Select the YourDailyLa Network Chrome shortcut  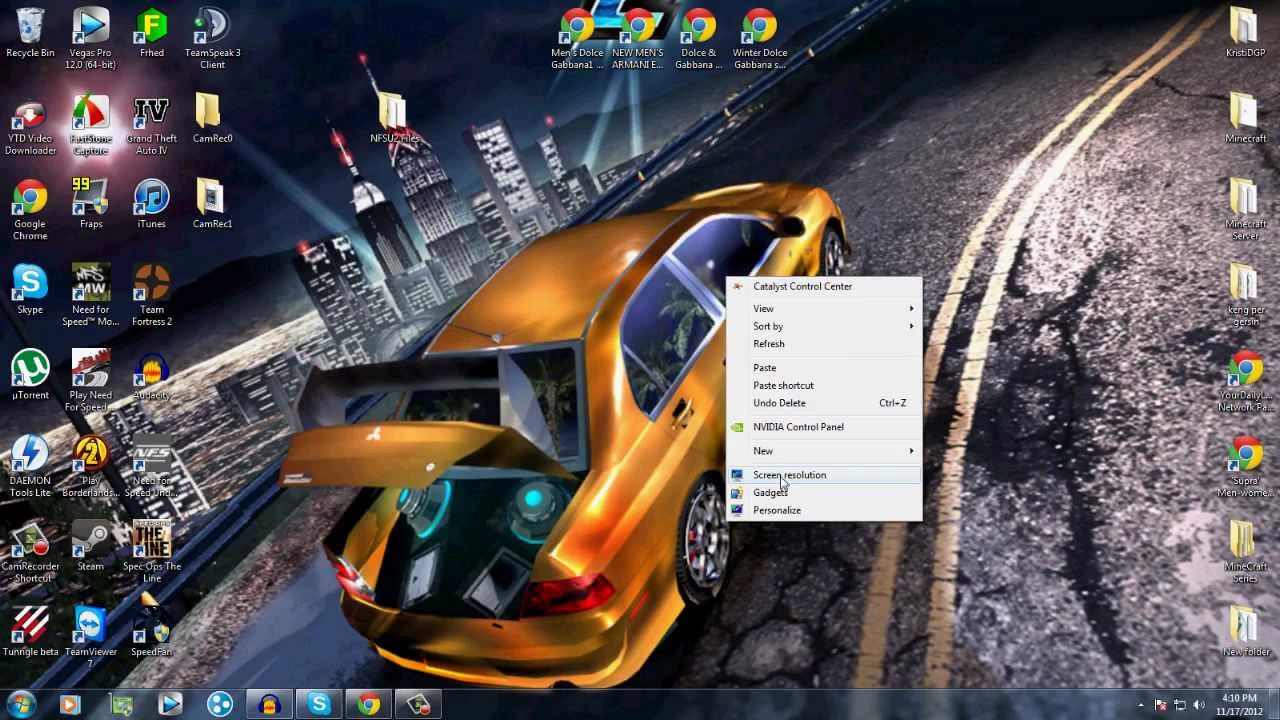1245,382
